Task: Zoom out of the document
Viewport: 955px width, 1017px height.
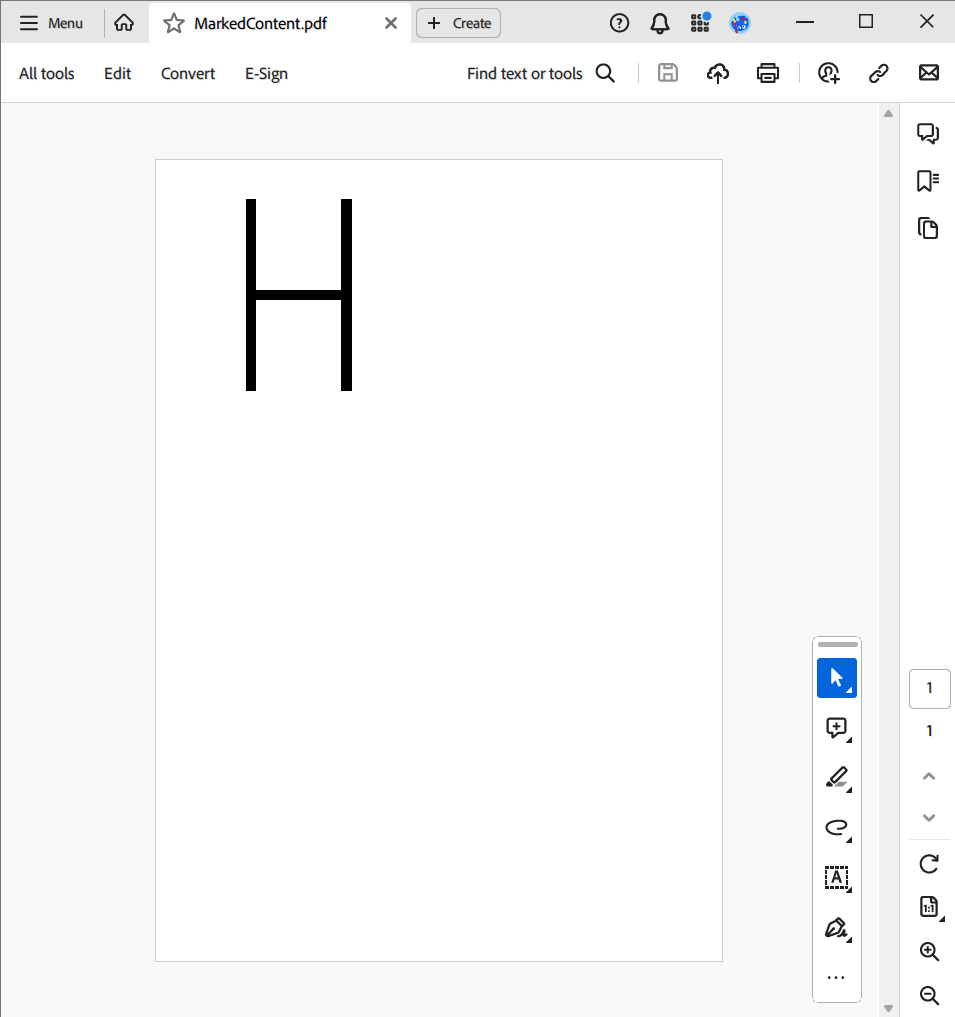Action: point(928,996)
